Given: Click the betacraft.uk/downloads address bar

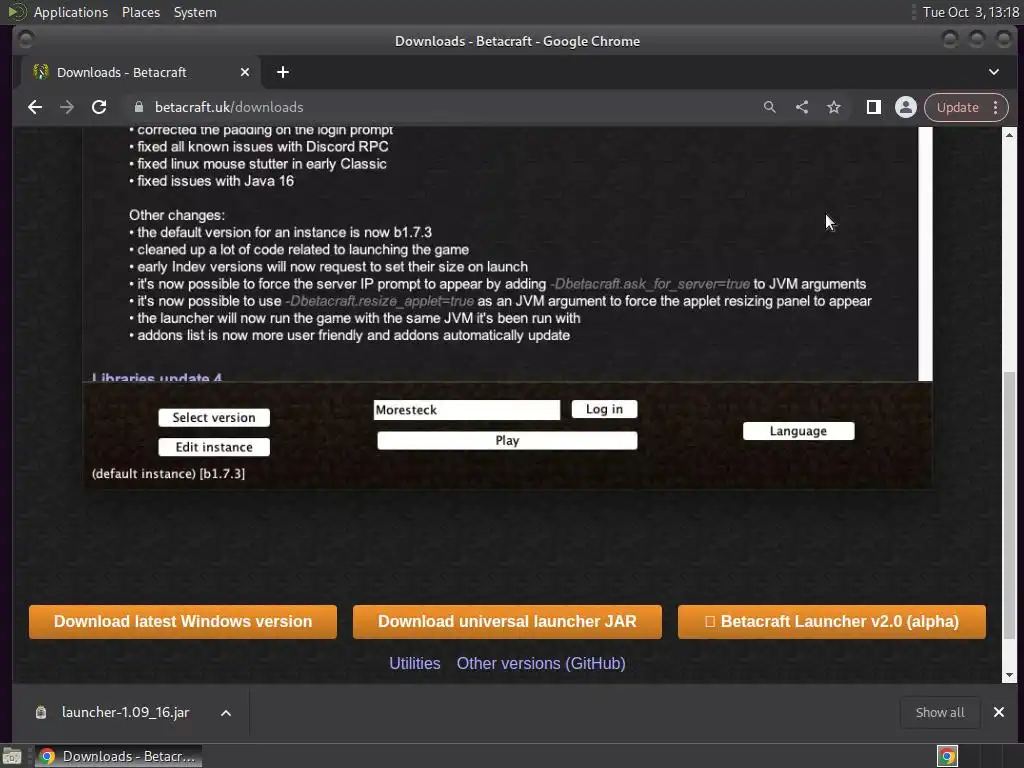Looking at the screenshot, I should tap(444, 107).
